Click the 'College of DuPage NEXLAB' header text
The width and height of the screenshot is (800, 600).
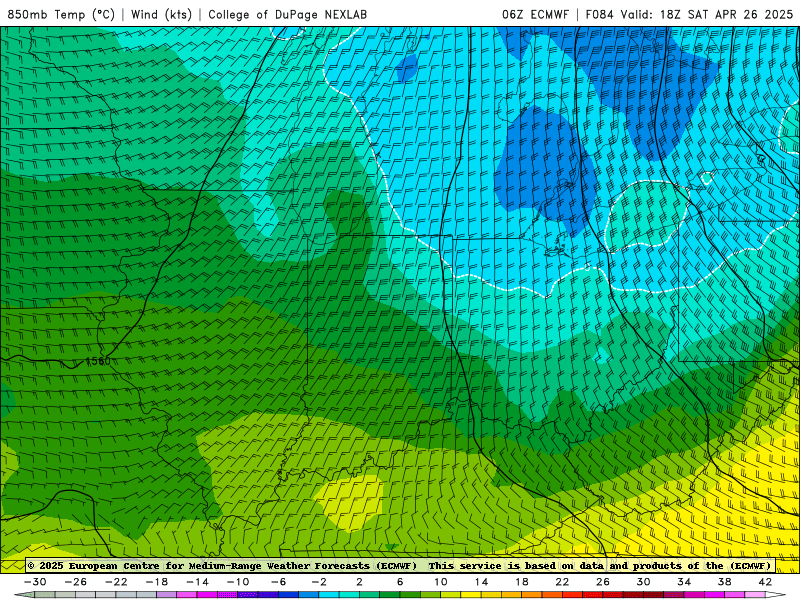(287, 15)
